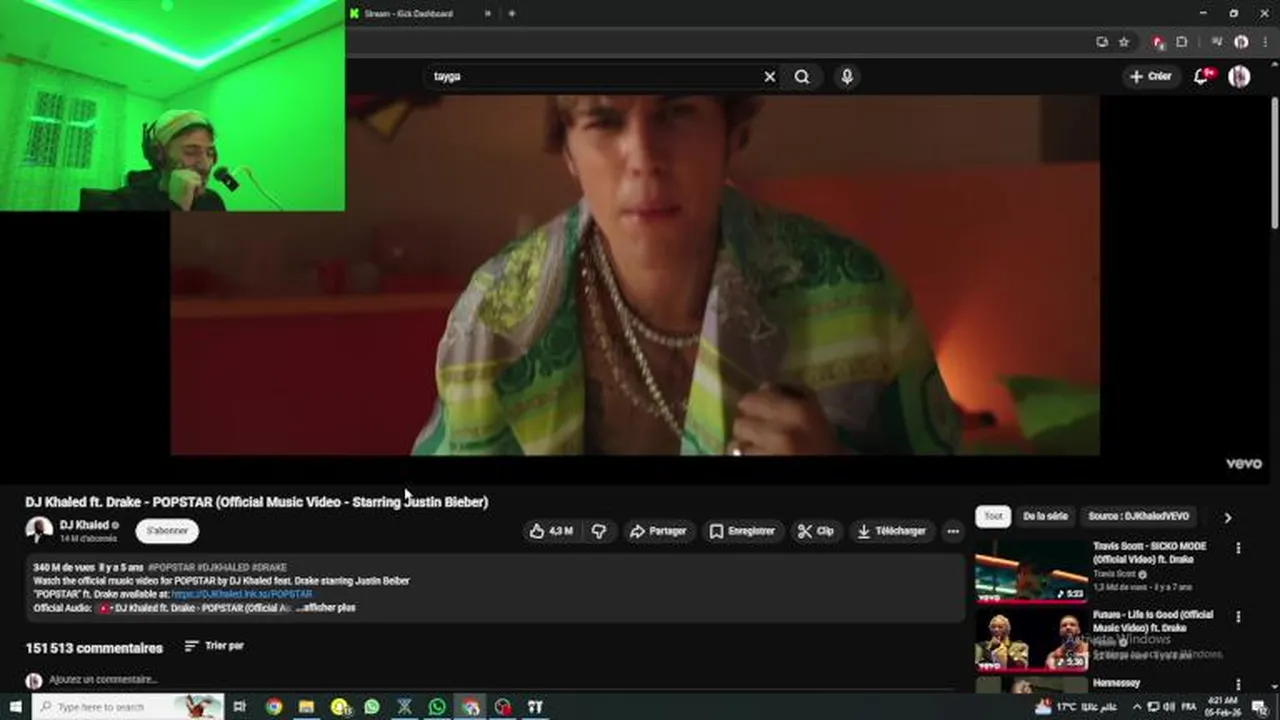
Task: Select the Source : DJKhaledVEVO chip
Action: click(1139, 516)
